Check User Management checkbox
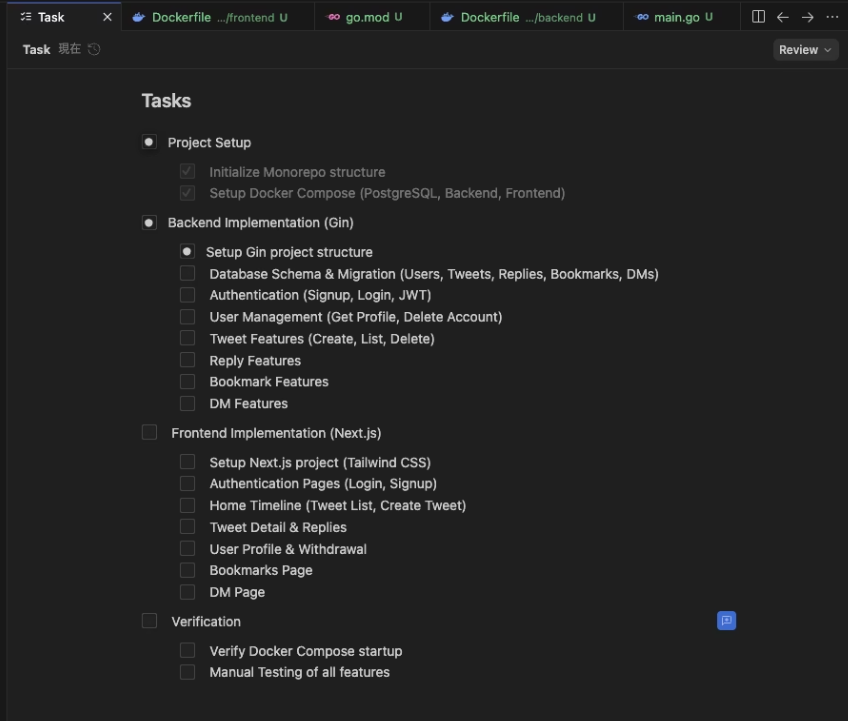848x721 pixels. click(x=187, y=316)
